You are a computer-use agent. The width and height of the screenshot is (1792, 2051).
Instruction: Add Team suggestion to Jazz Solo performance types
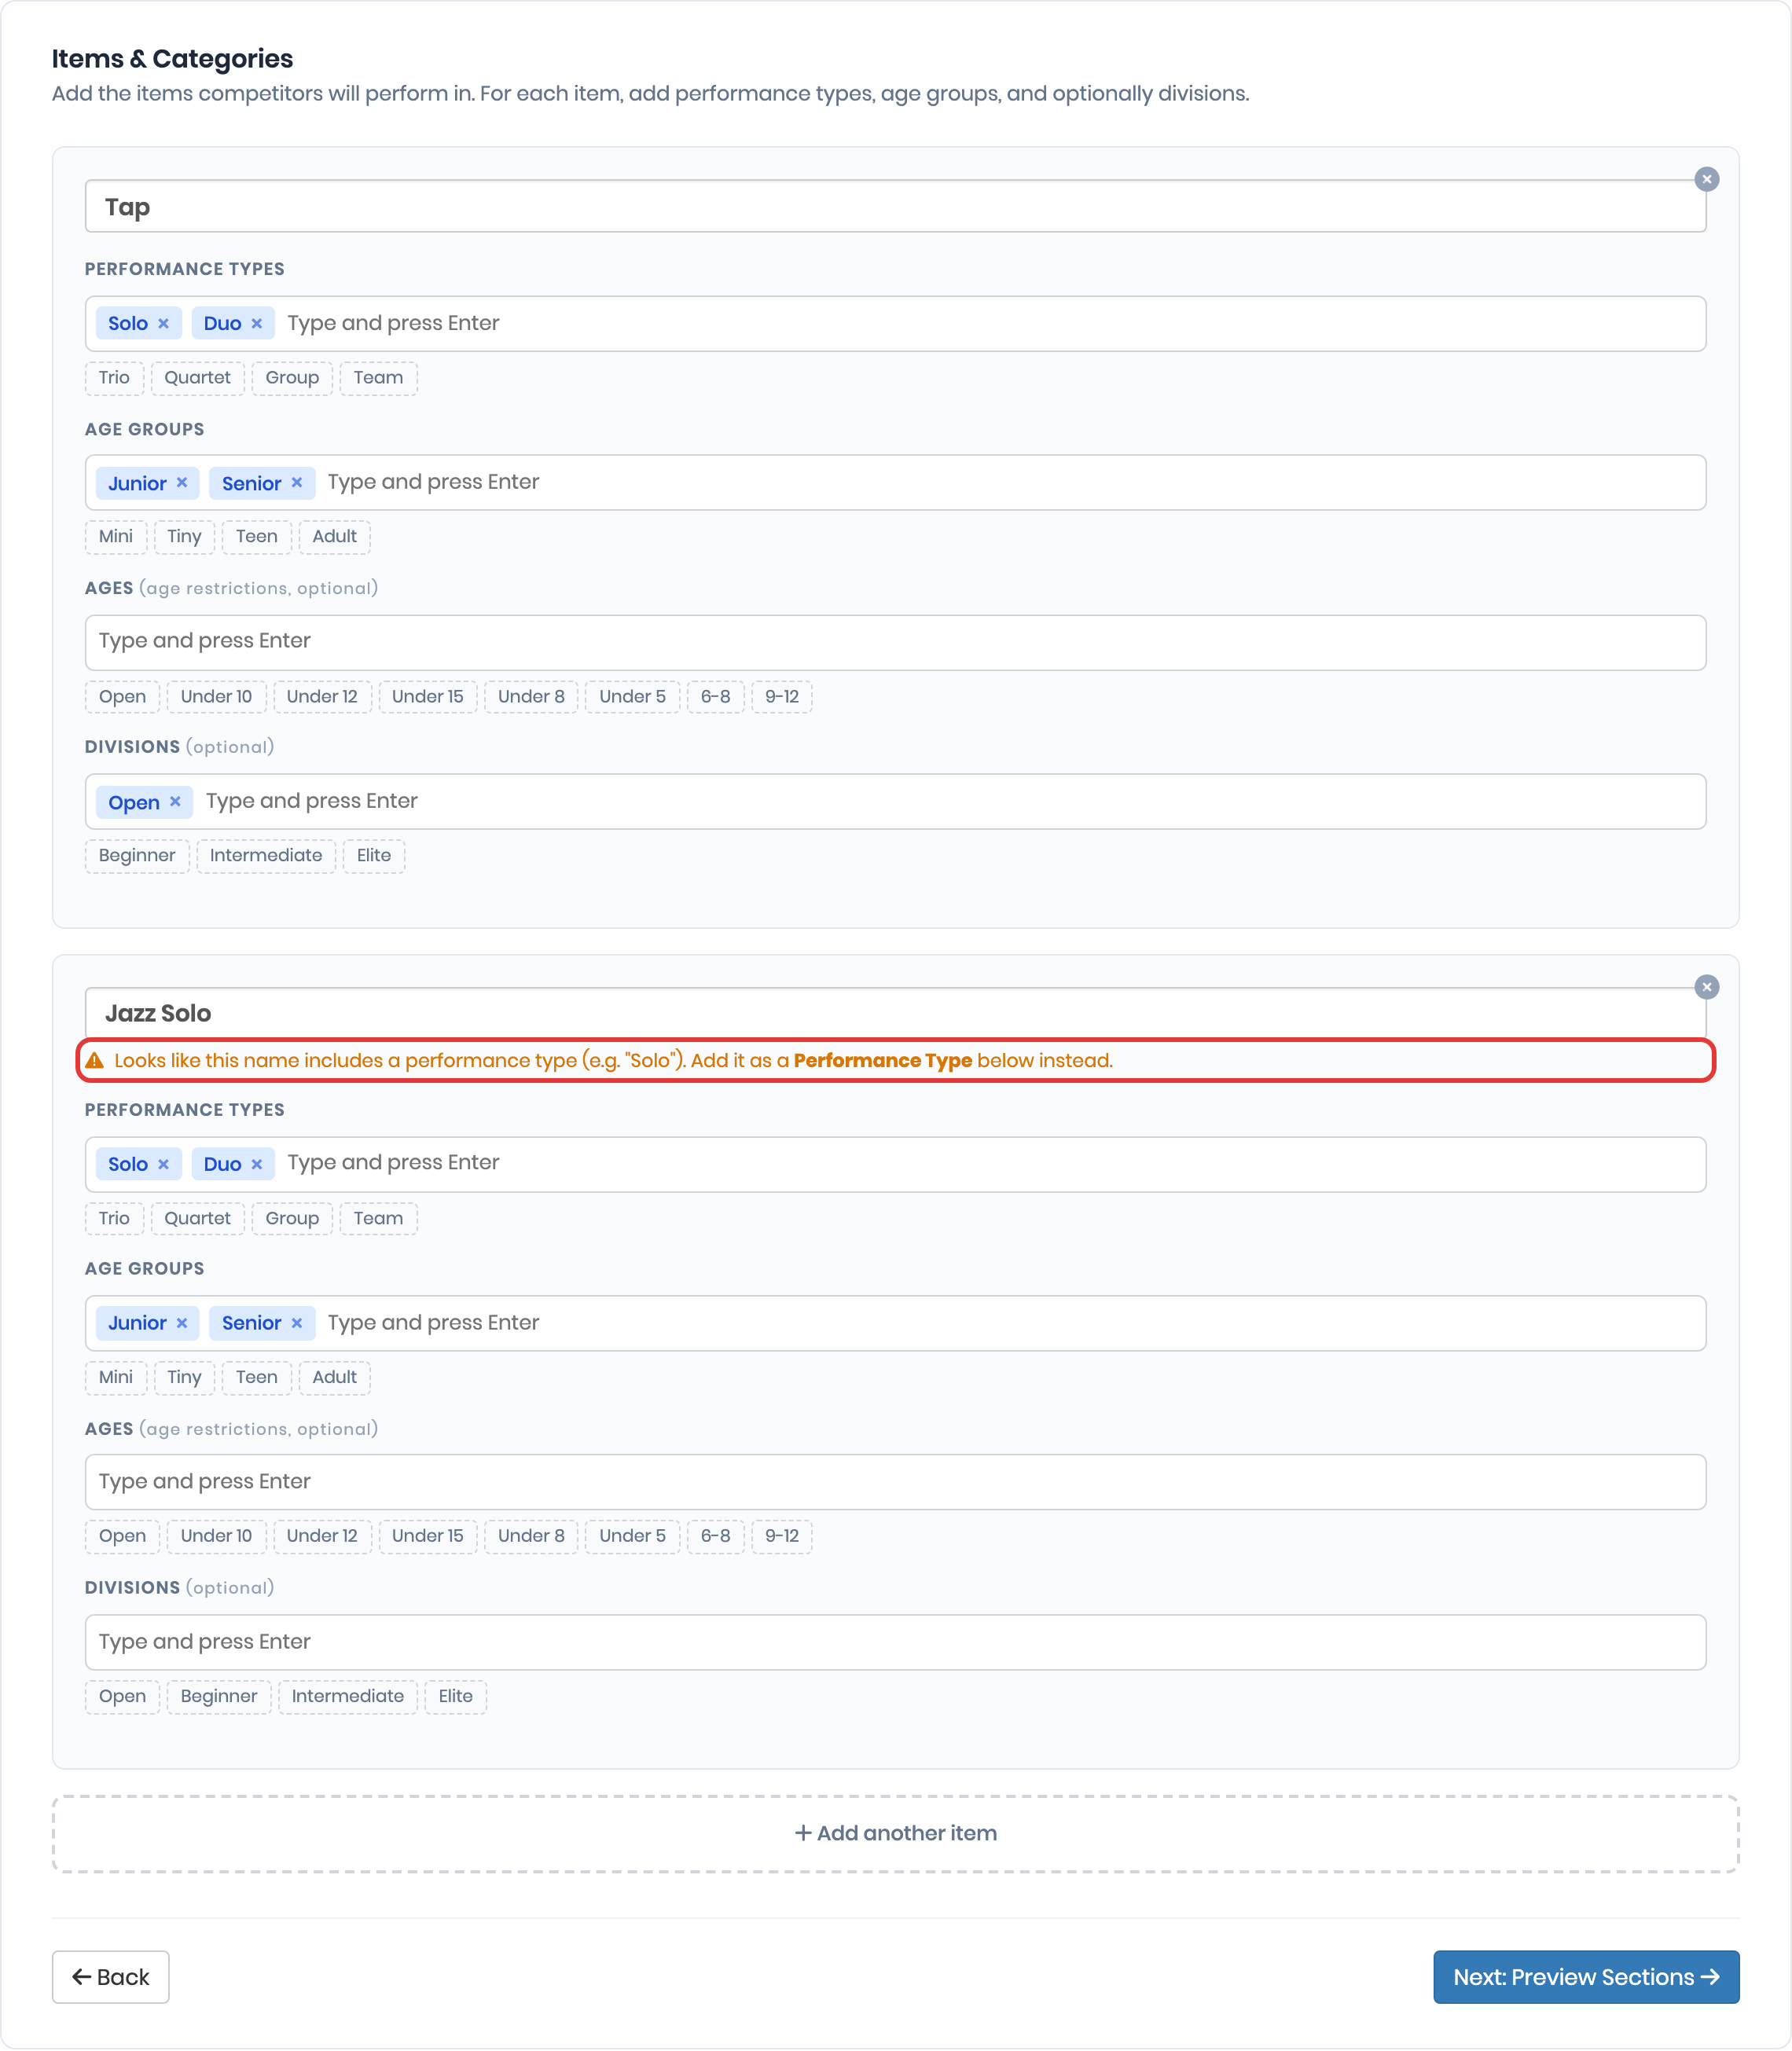(378, 1219)
